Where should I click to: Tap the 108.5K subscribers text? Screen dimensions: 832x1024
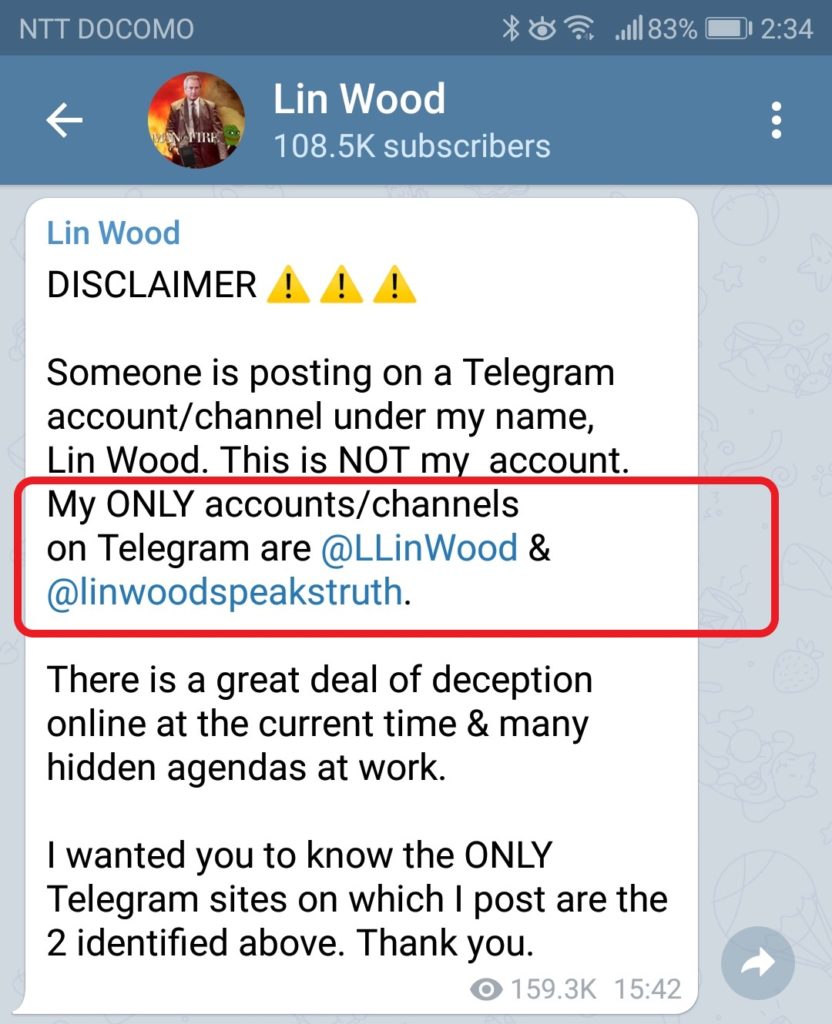coord(412,146)
